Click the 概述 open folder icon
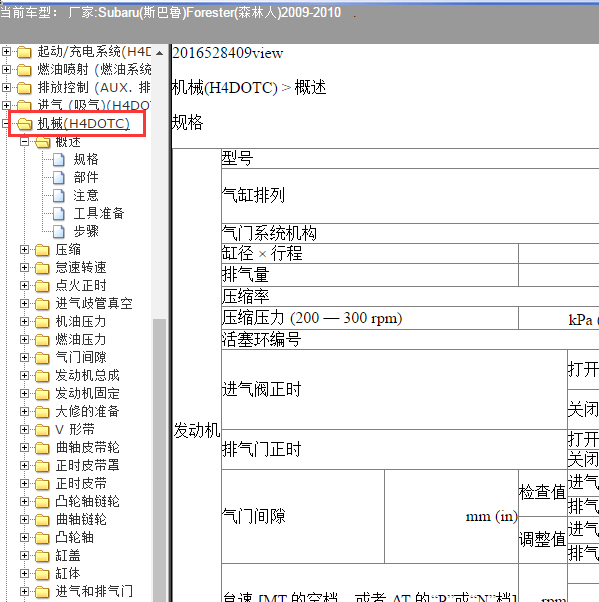 pyautogui.click(x=43, y=142)
